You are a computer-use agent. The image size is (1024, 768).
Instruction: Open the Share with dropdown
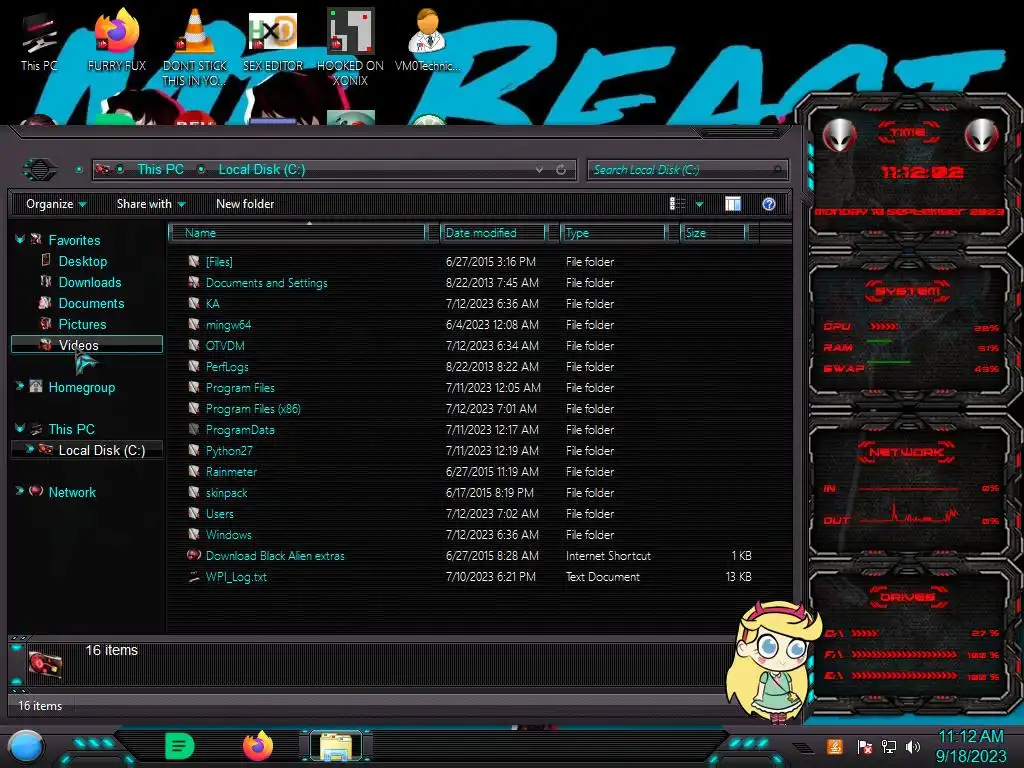click(151, 204)
